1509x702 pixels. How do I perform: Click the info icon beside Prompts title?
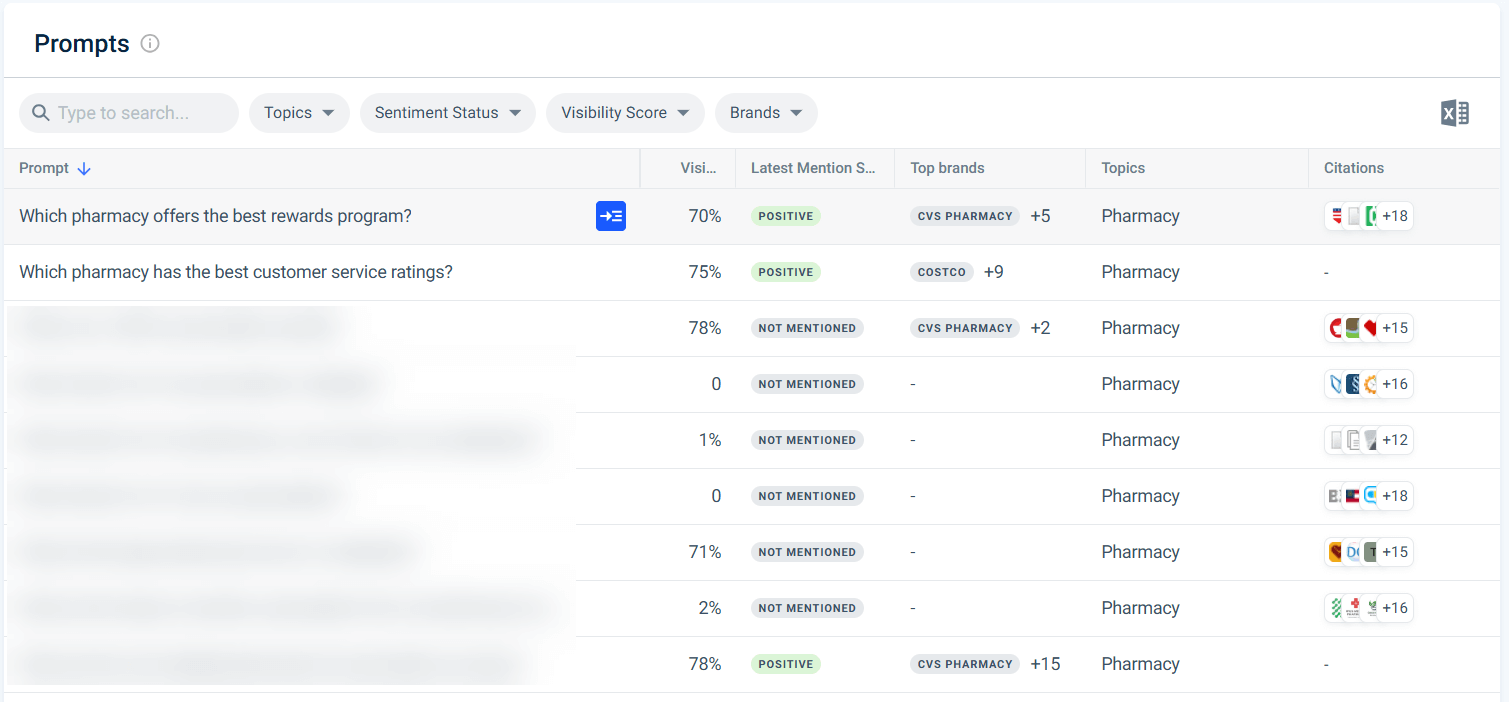click(x=150, y=43)
